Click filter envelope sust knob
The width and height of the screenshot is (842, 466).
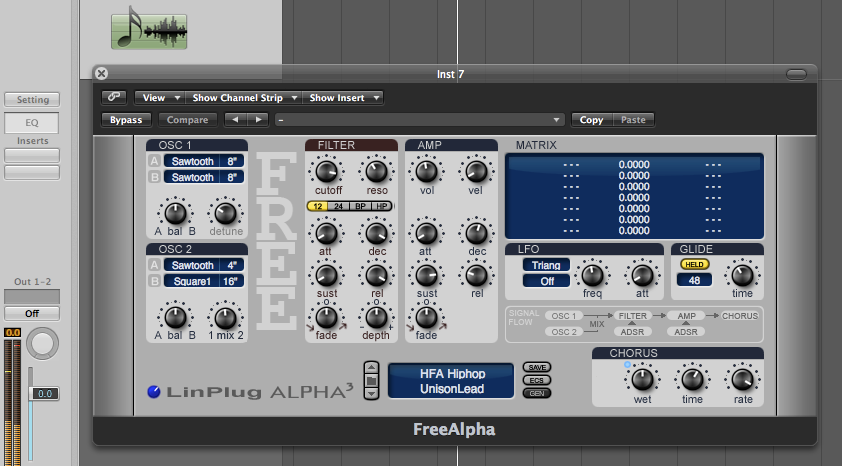[326, 275]
